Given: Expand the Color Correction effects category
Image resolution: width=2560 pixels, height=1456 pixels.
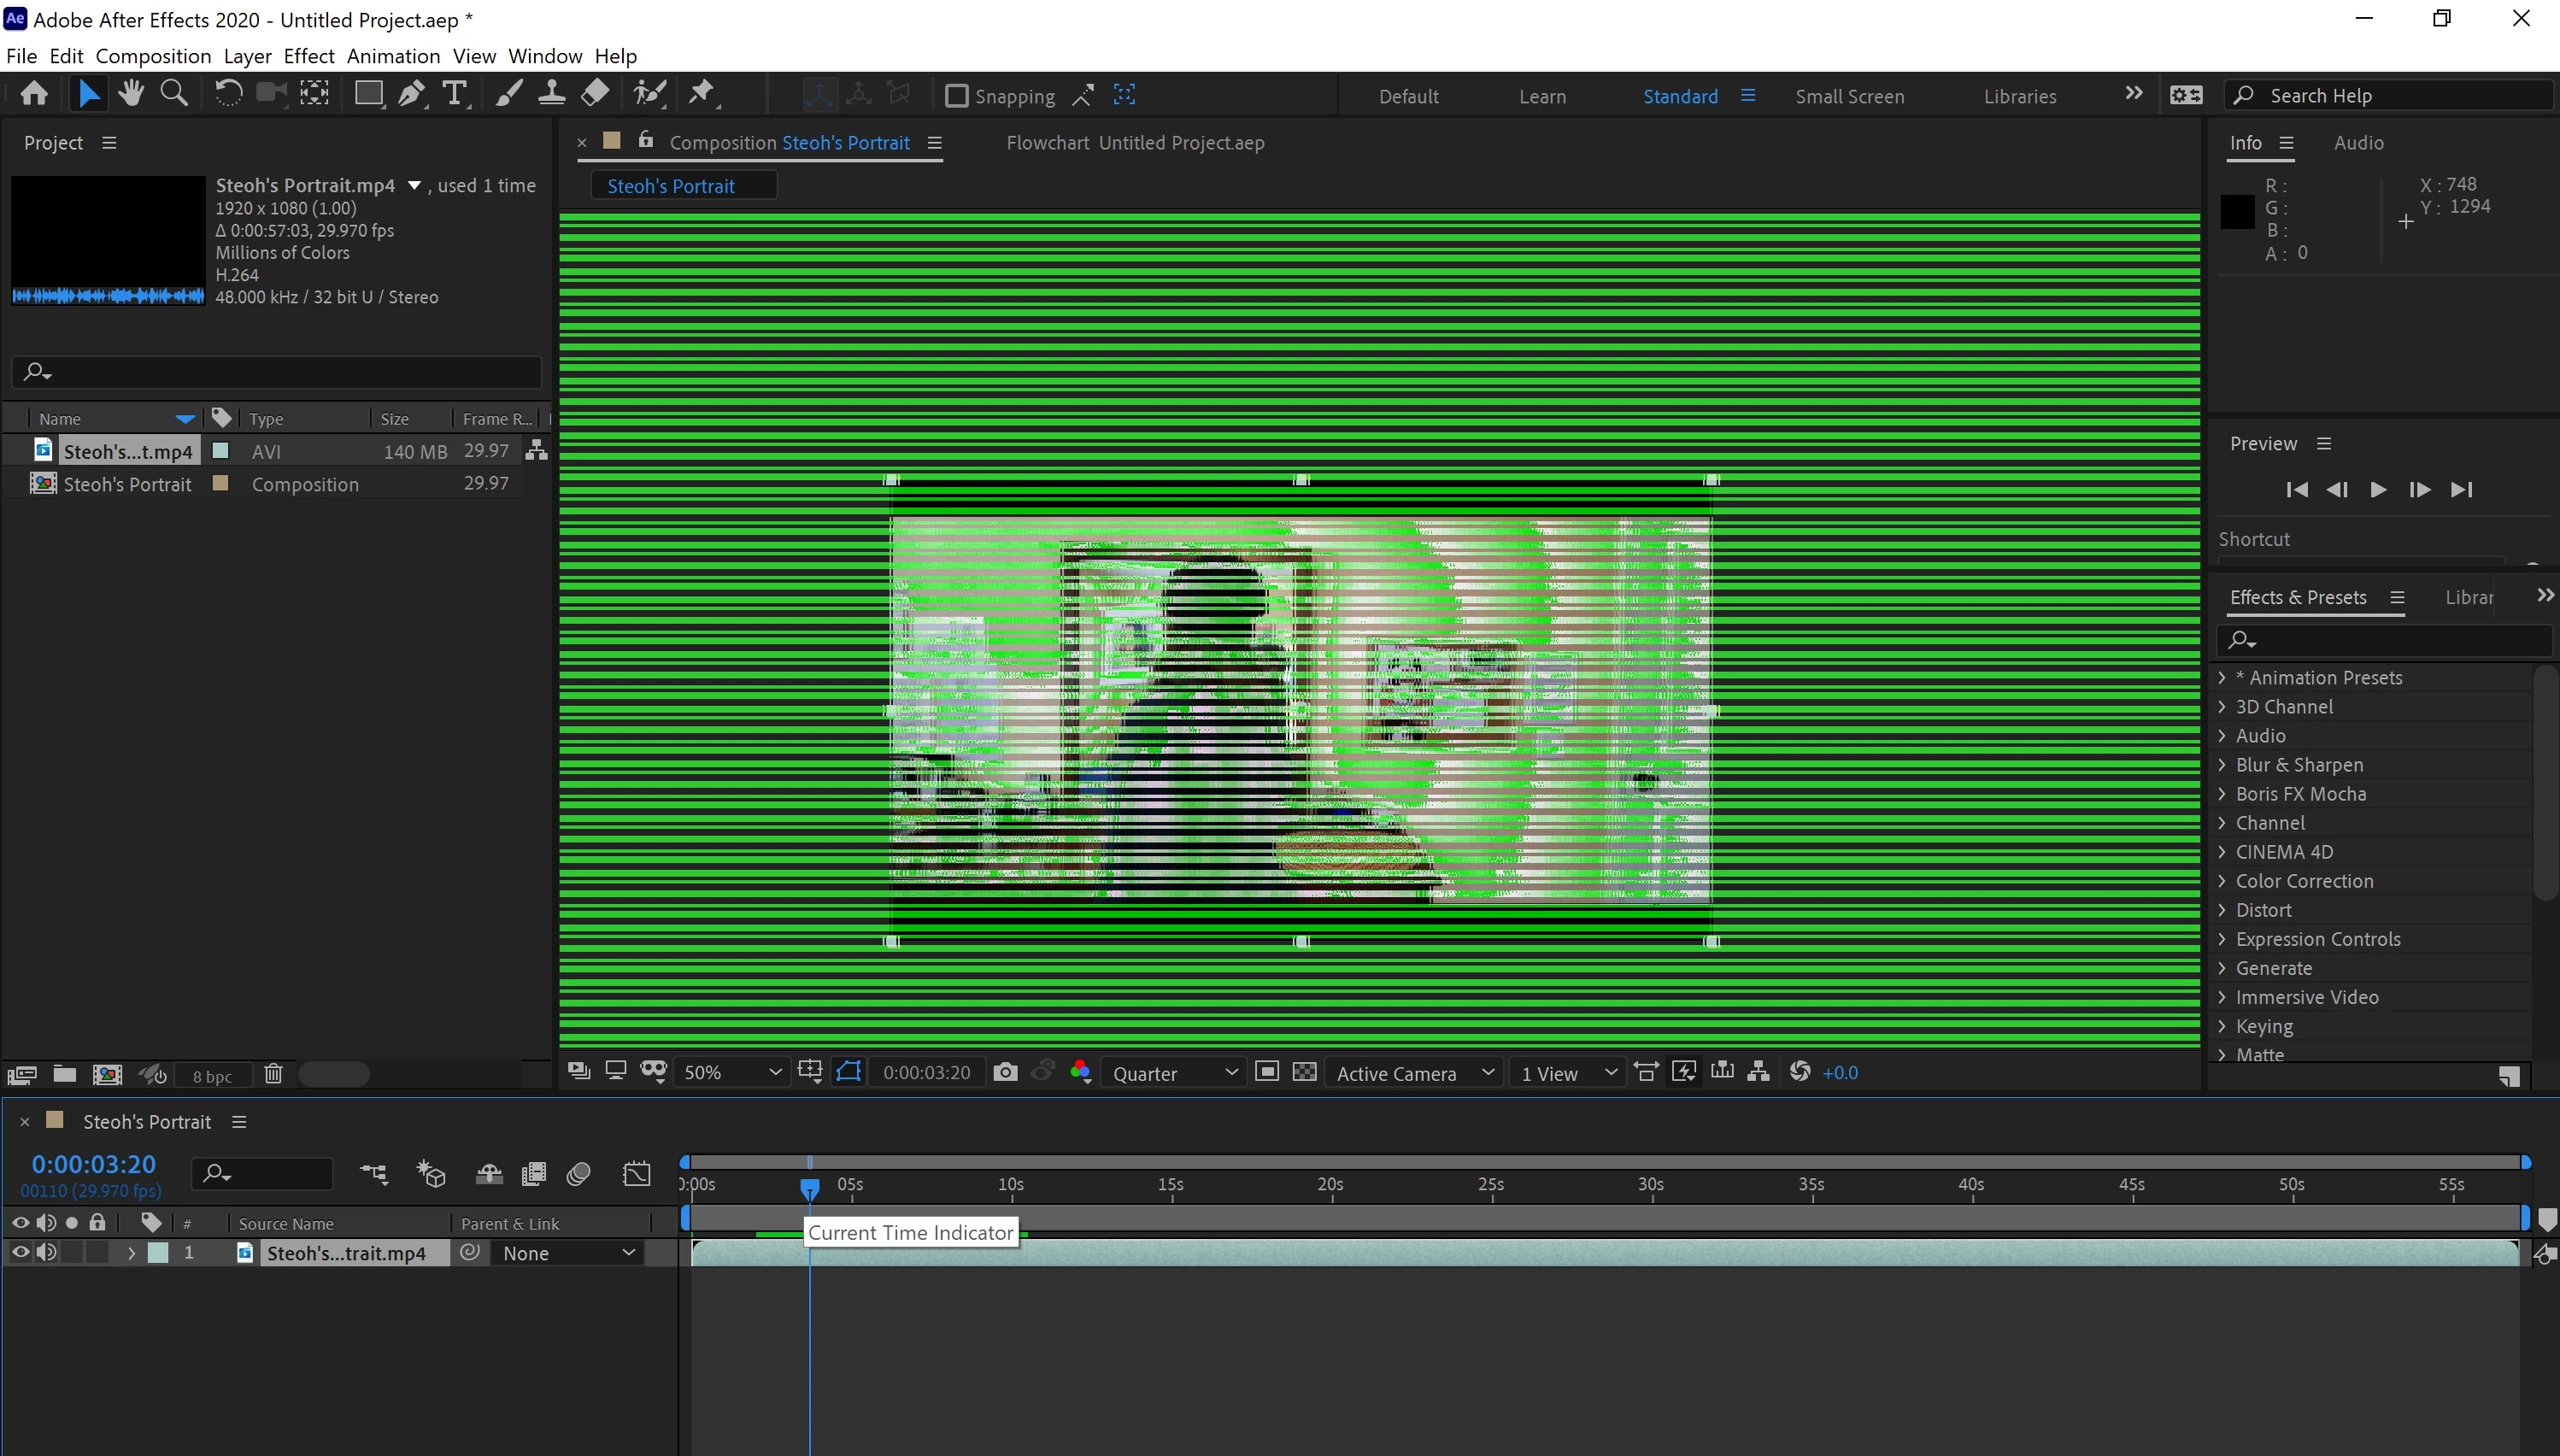Looking at the screenshot, I should 2222,881.
